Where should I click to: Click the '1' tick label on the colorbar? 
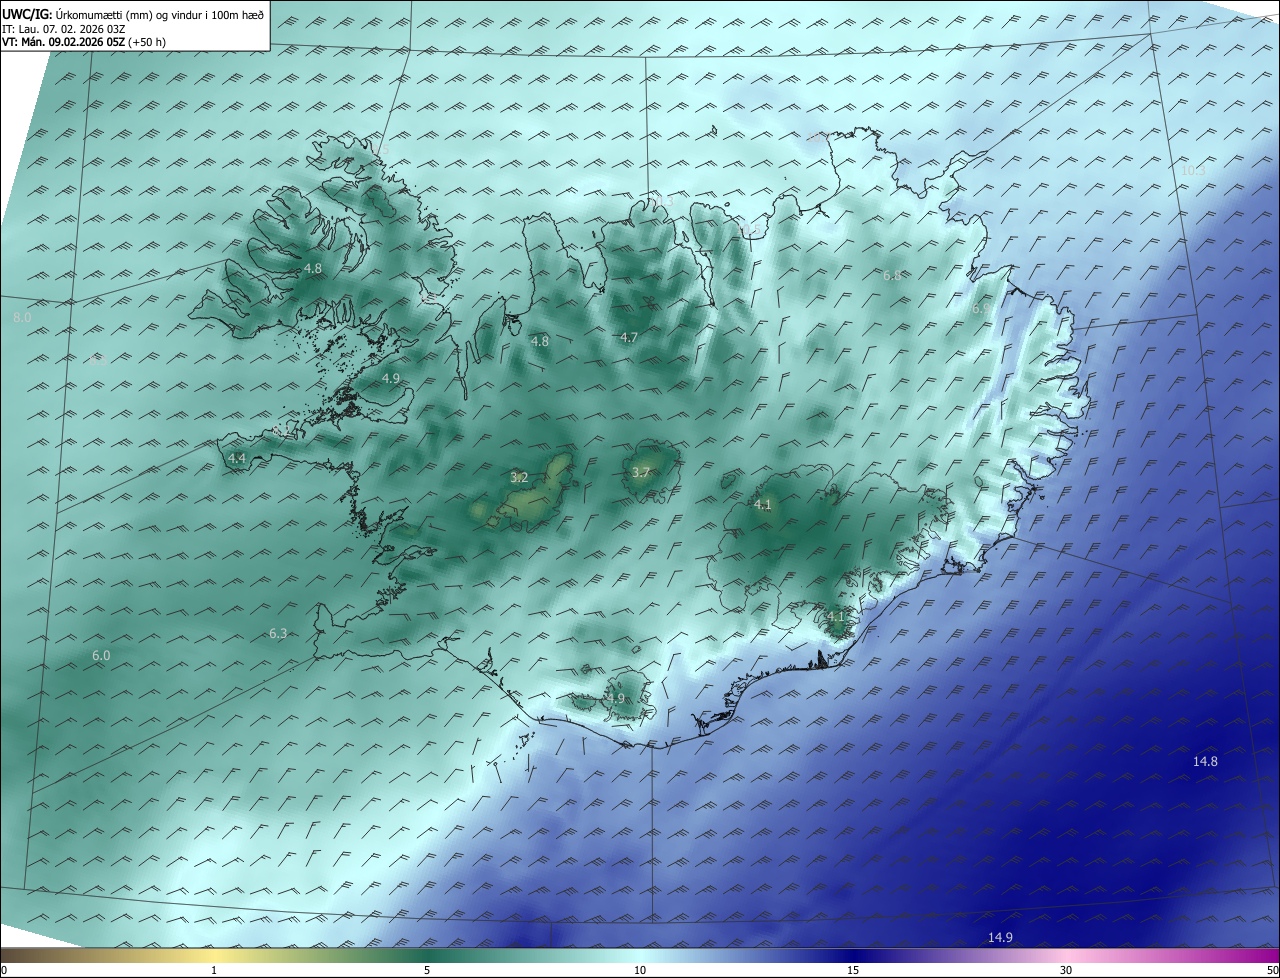point(214,971)
